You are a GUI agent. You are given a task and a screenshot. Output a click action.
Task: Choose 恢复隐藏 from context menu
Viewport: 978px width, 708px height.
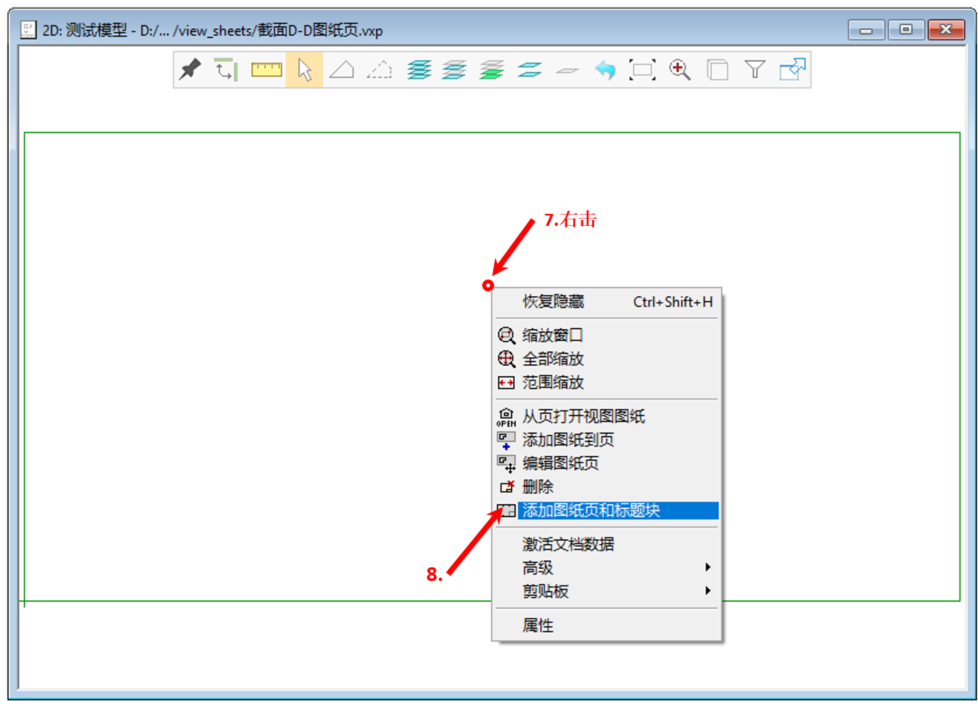point(606,302)
